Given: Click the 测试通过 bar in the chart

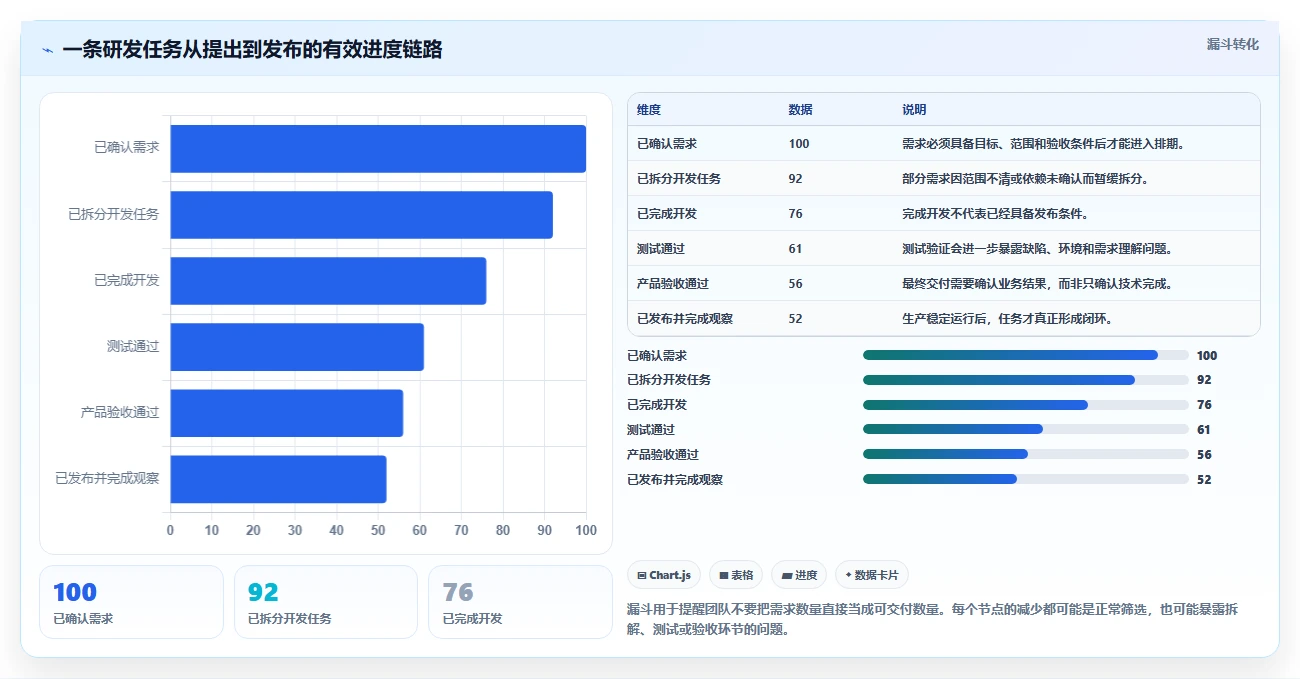Looking at the screenshot, I should (297, 347).
